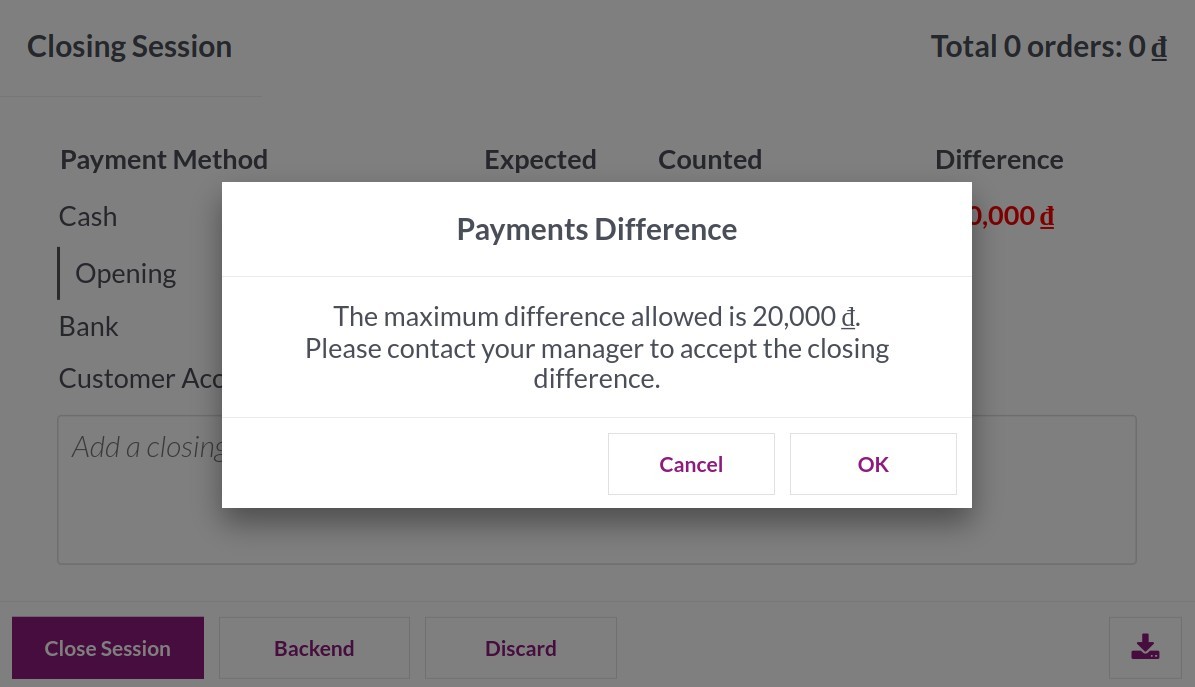The height and width of the screenshot is (687, 1195).
Task: Click the Close Session button
Action: [x=107, y=647]
